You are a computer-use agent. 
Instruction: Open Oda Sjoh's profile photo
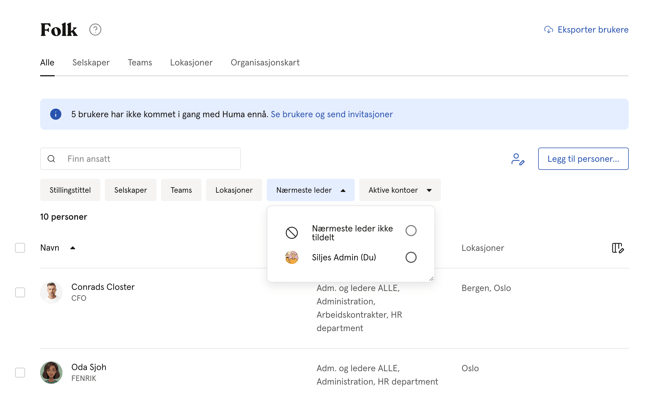tap(51, 372)
